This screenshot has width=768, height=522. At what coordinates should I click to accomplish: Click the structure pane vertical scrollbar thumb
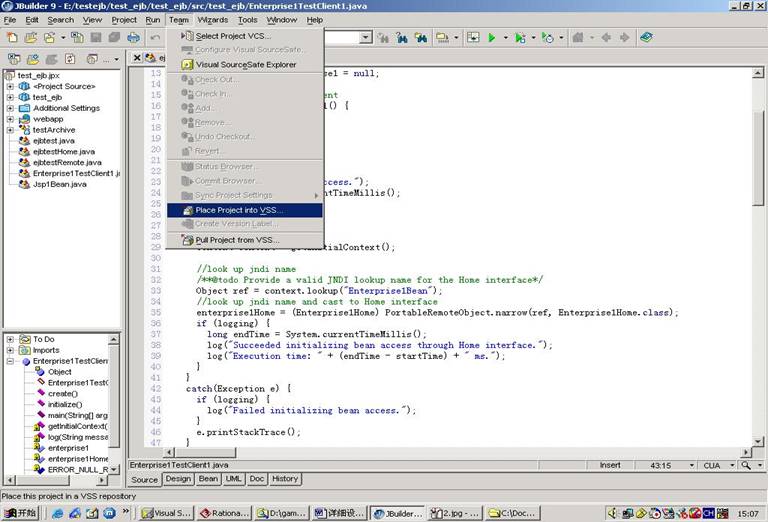[114, 396]
